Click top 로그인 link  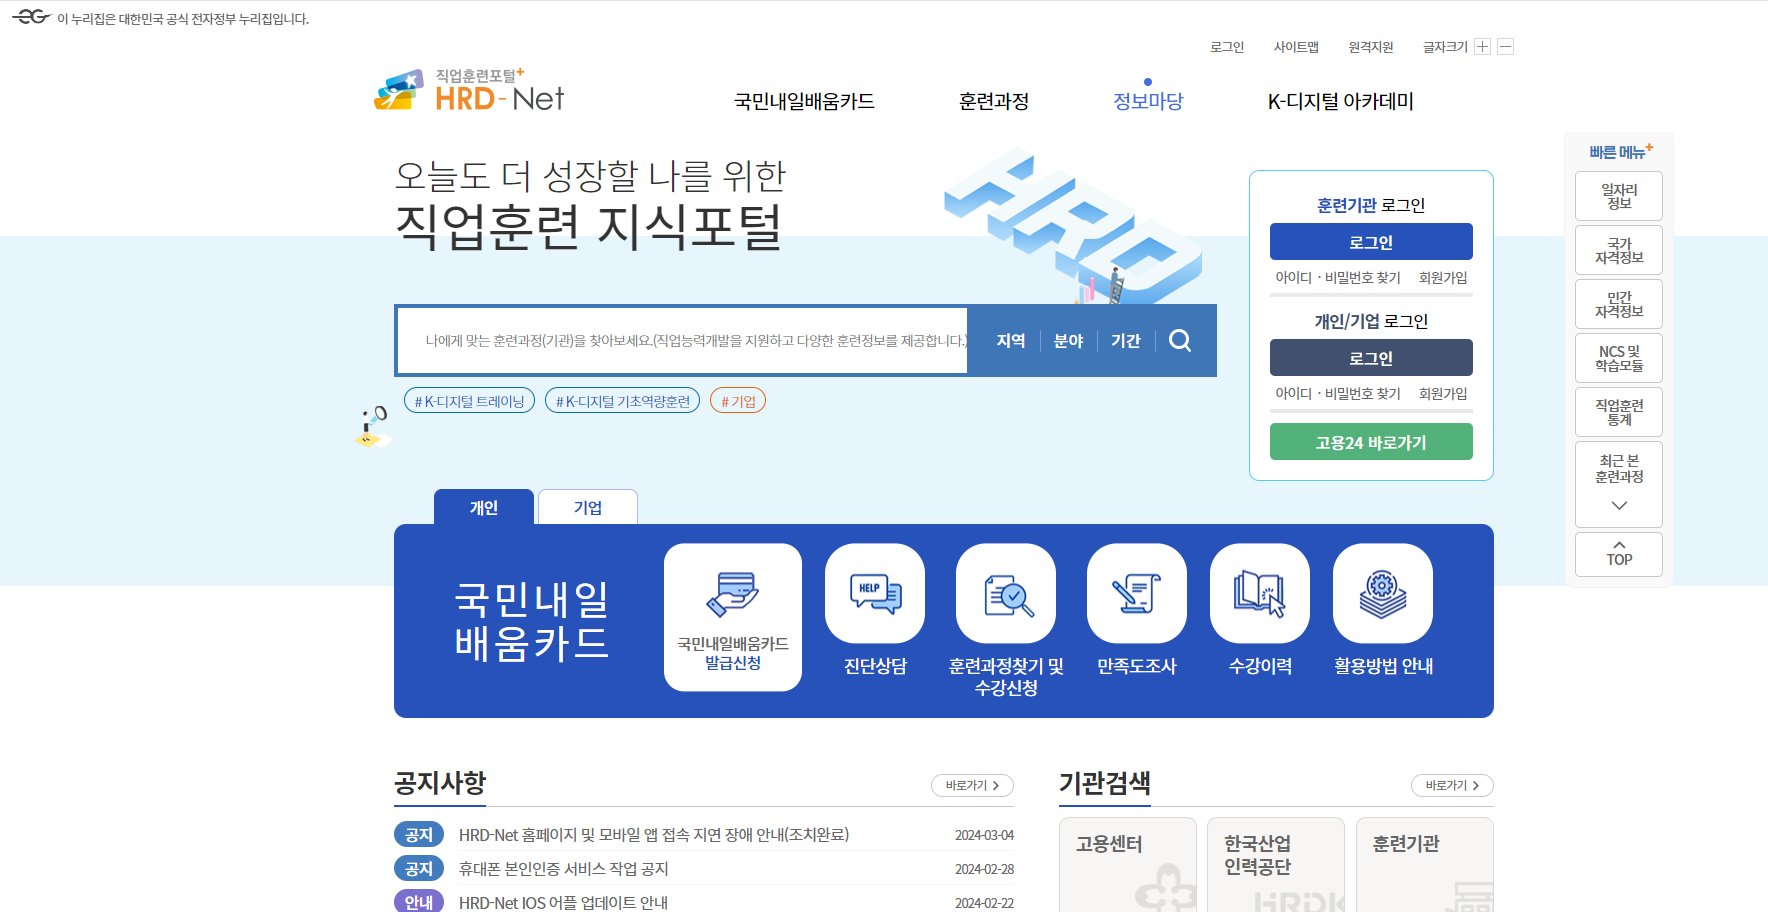pyautogui.click(x=1227, y=47)
